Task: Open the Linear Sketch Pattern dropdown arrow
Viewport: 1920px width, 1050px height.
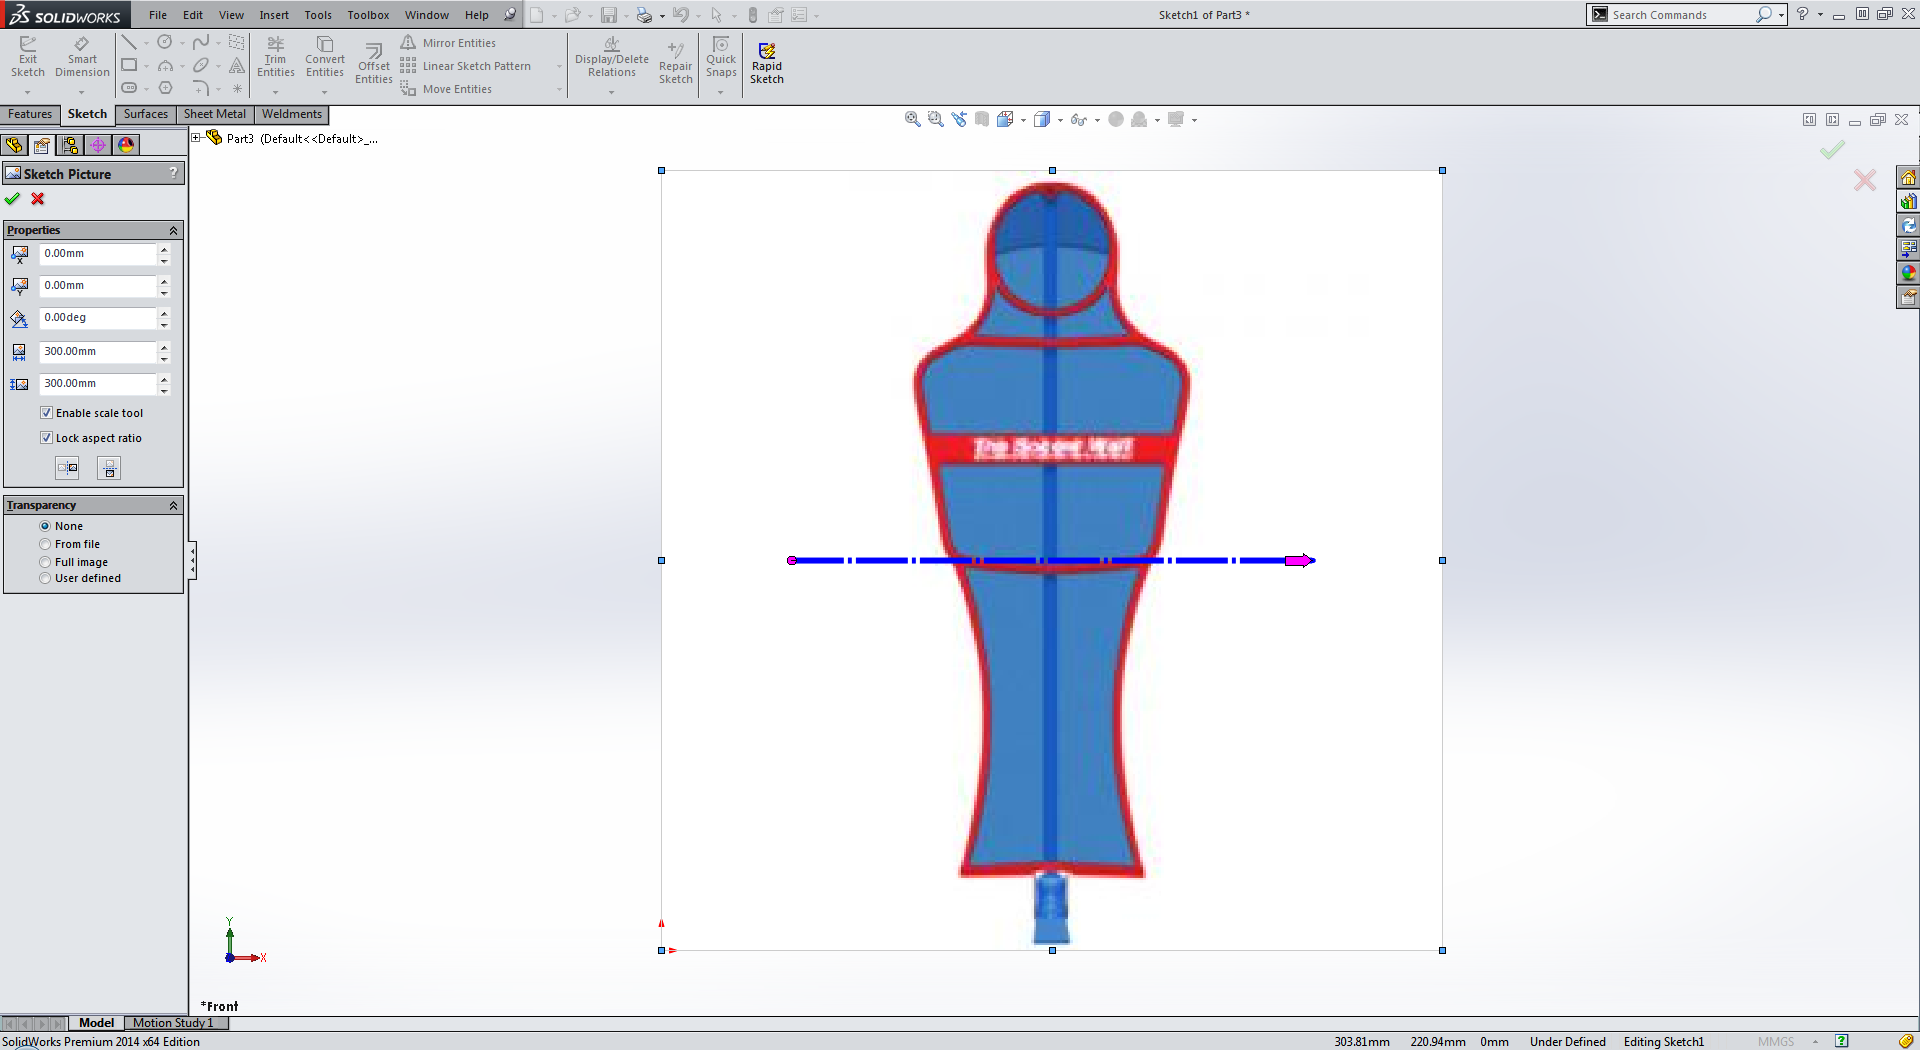Action: tap(559, 66)
